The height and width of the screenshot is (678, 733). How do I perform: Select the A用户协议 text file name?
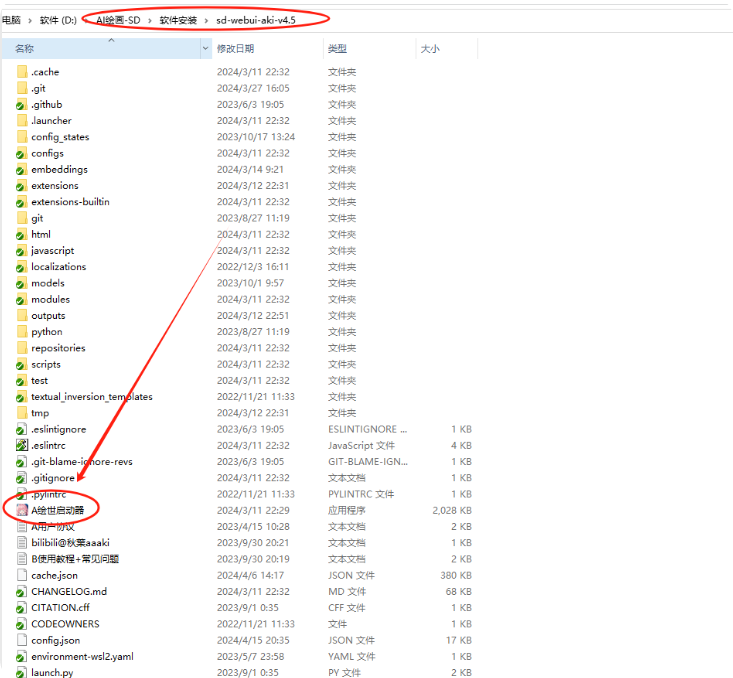coord(53,527)
